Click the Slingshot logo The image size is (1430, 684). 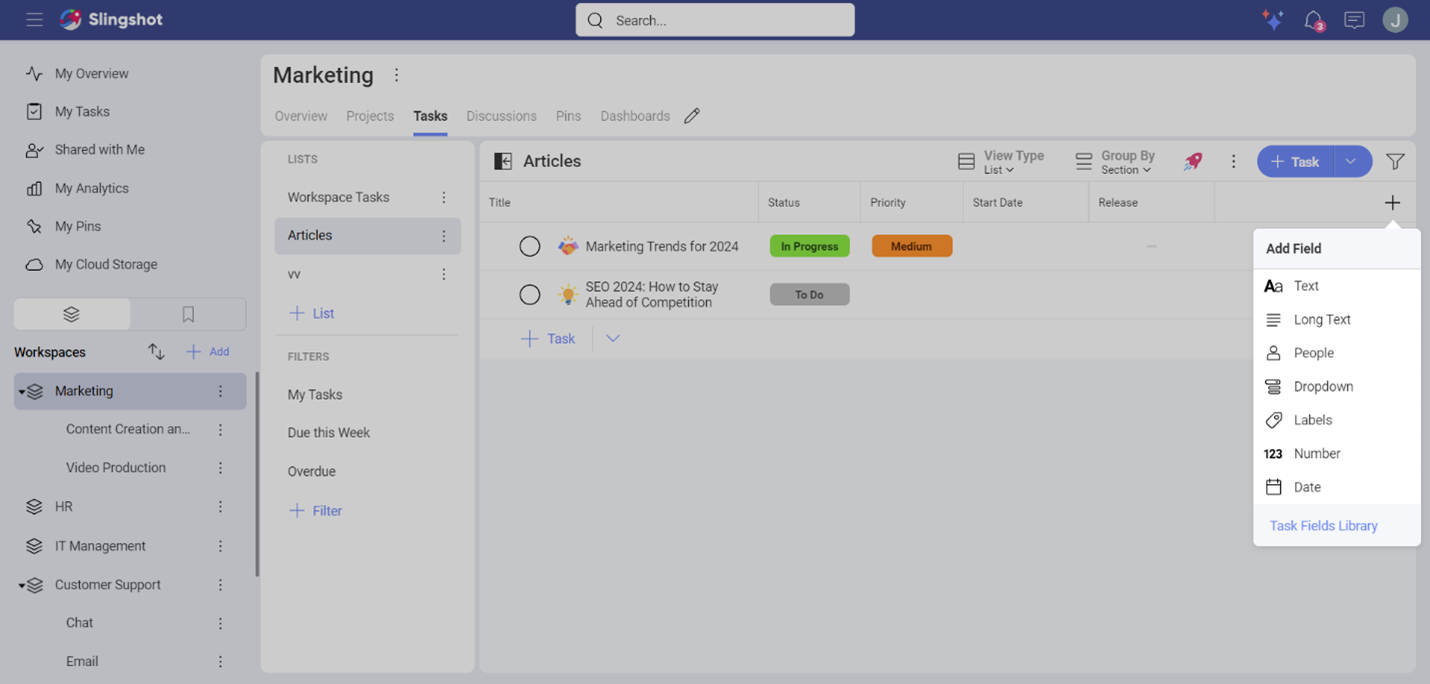111,20
